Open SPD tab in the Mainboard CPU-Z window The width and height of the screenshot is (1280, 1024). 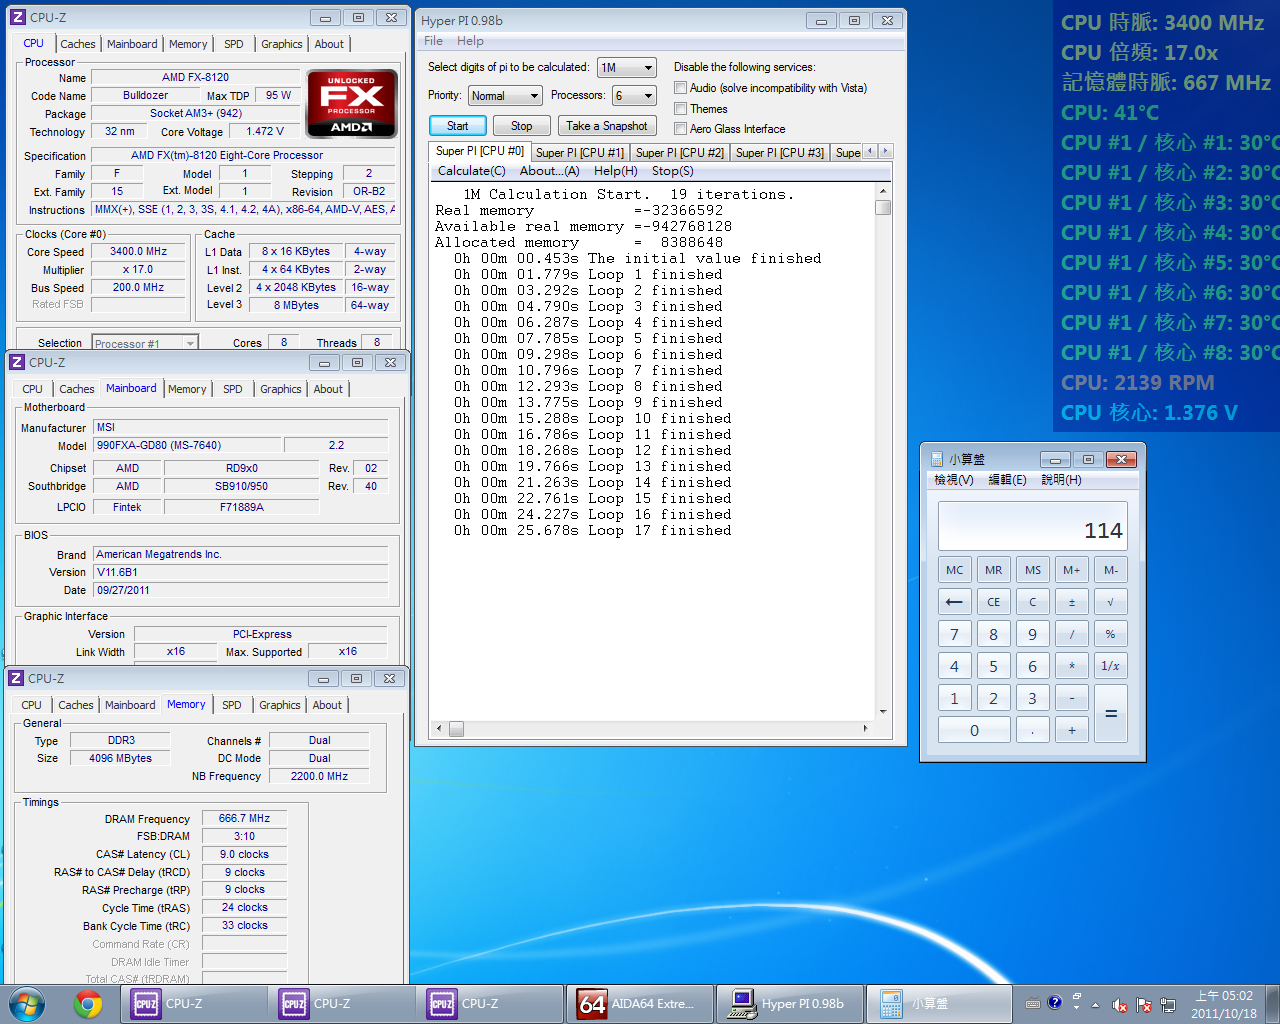pos(233,389)
